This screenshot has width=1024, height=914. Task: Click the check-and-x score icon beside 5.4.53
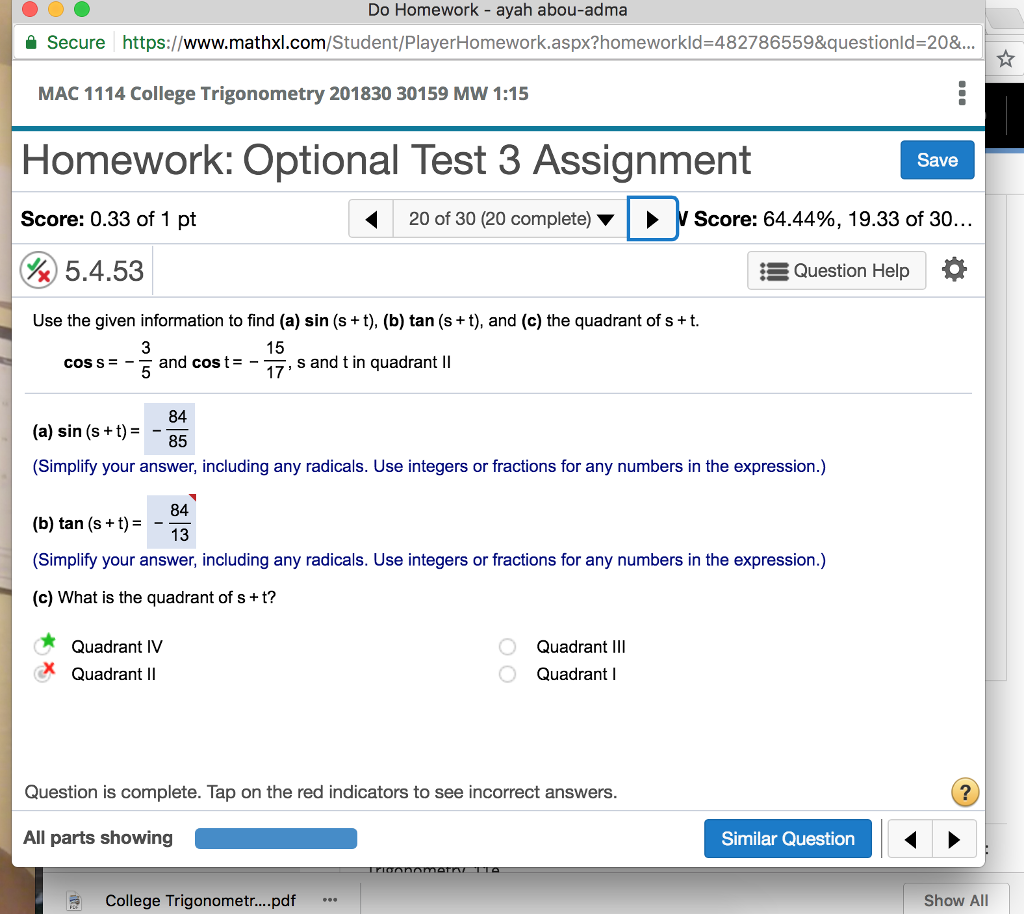[38, 269]
